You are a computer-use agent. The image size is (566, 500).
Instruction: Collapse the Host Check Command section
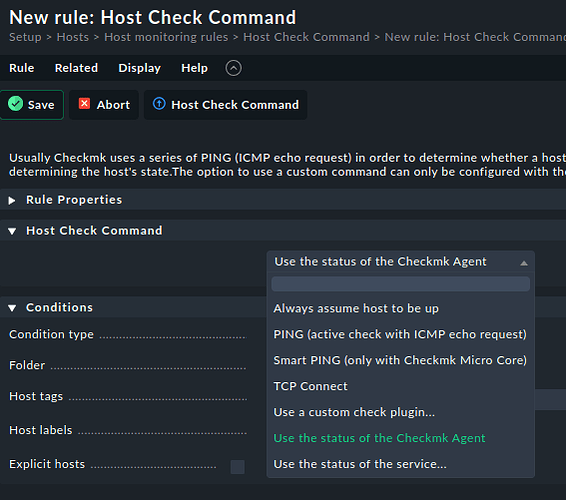coord(12,231)
